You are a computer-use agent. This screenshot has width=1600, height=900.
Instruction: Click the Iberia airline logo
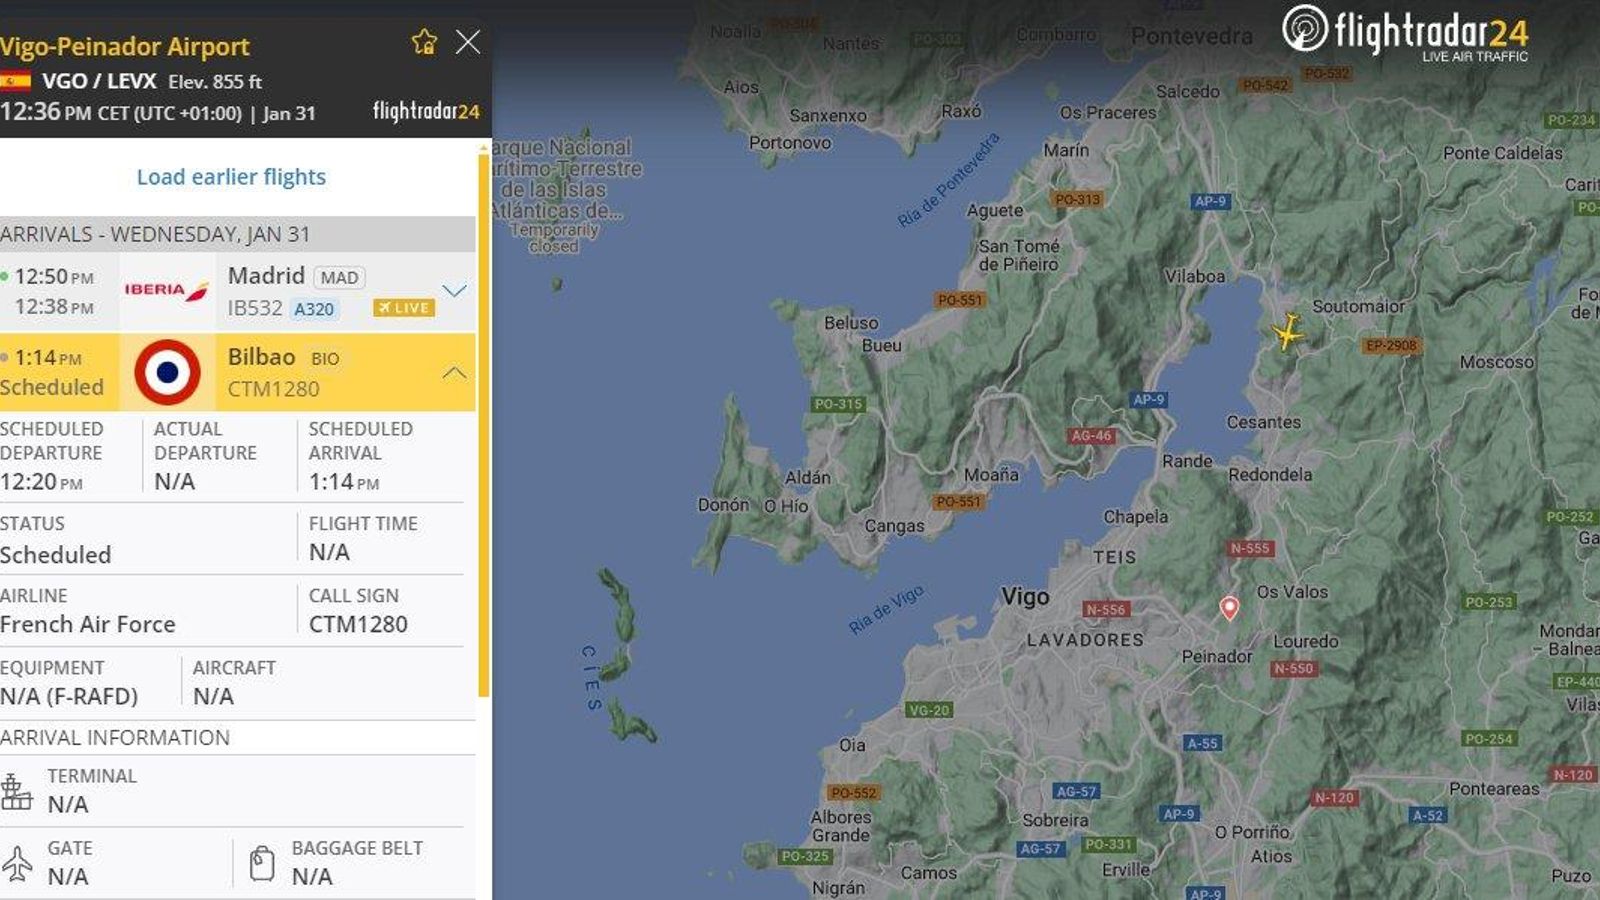165,289
